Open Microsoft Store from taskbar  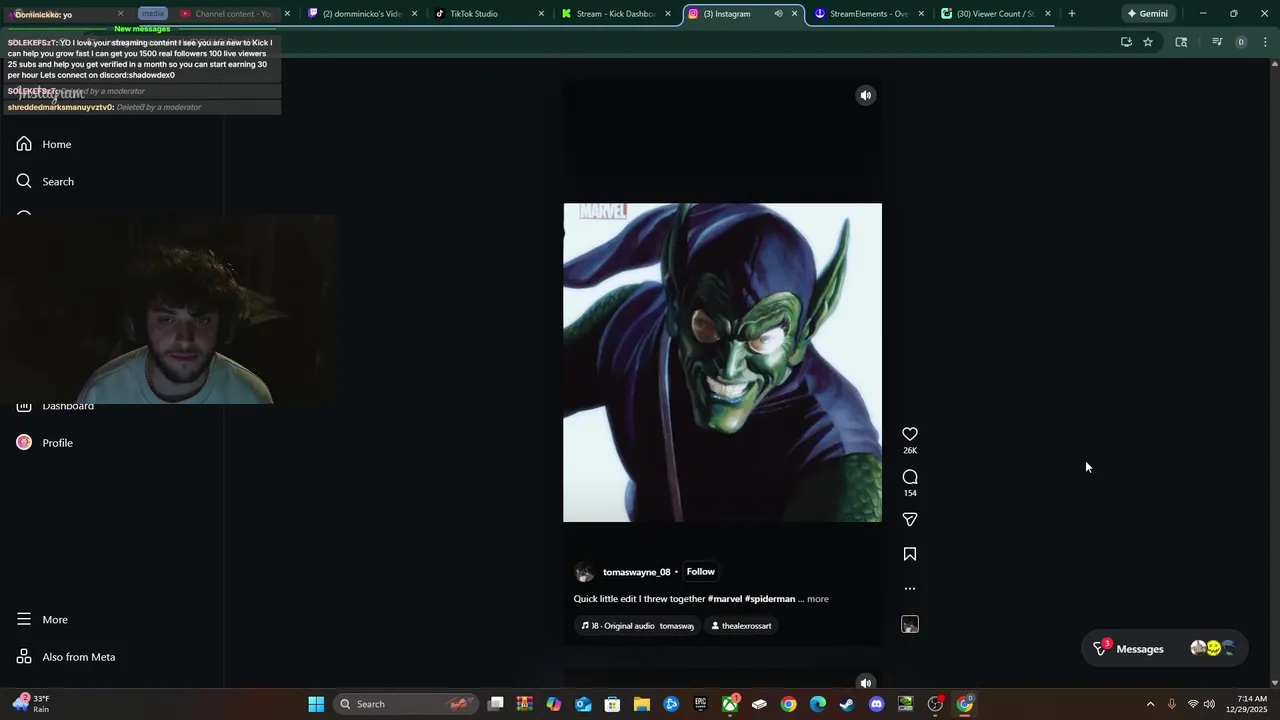pos(612,704)
